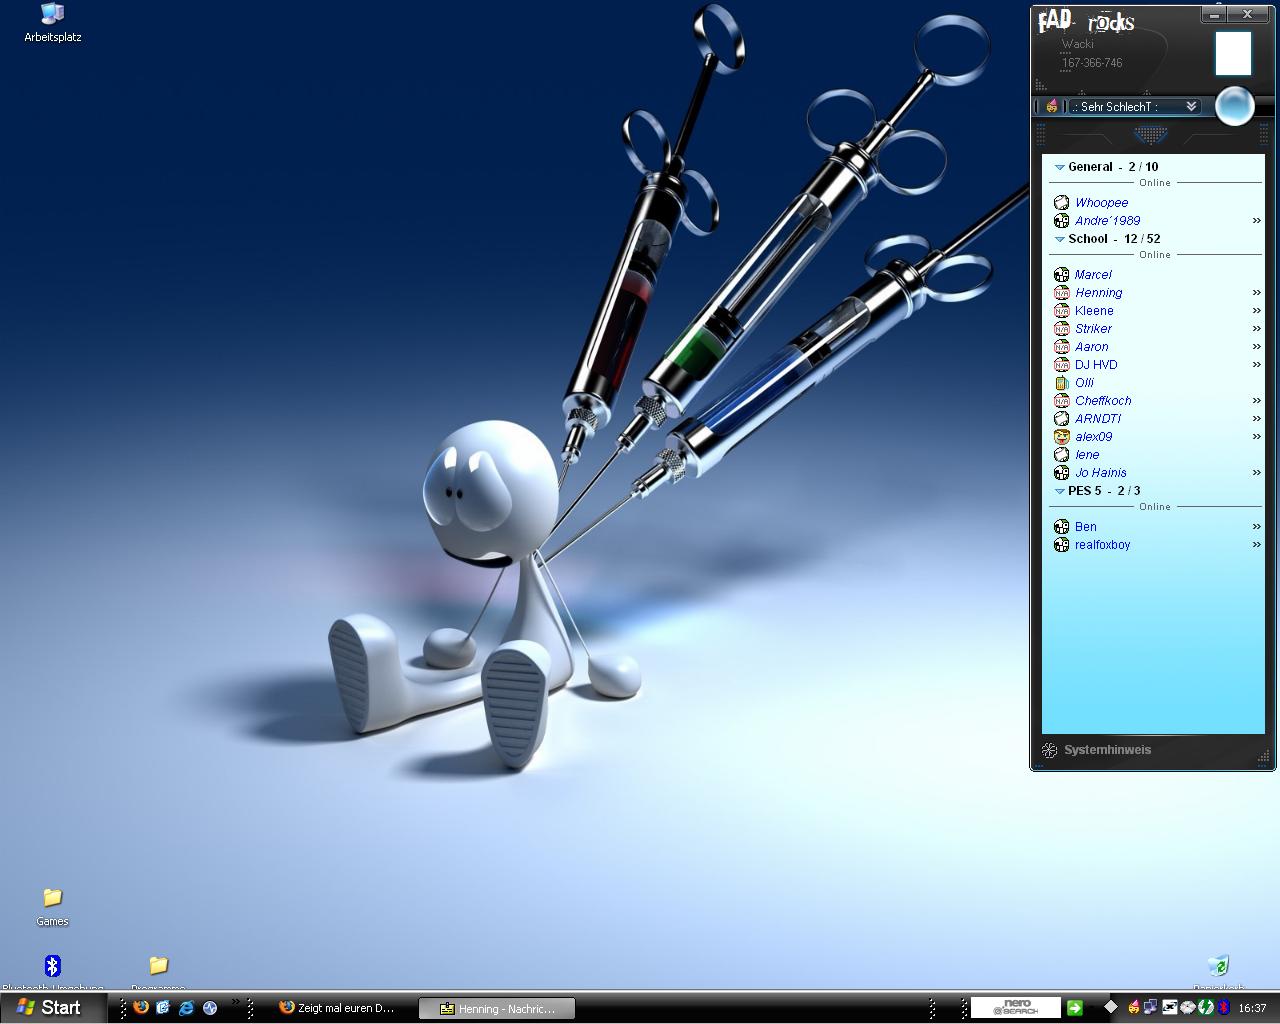Viewport: 1280px width, 1024px height.
Task: Minimize the ICQ contact list window
Action: [x=1215, y=15]
